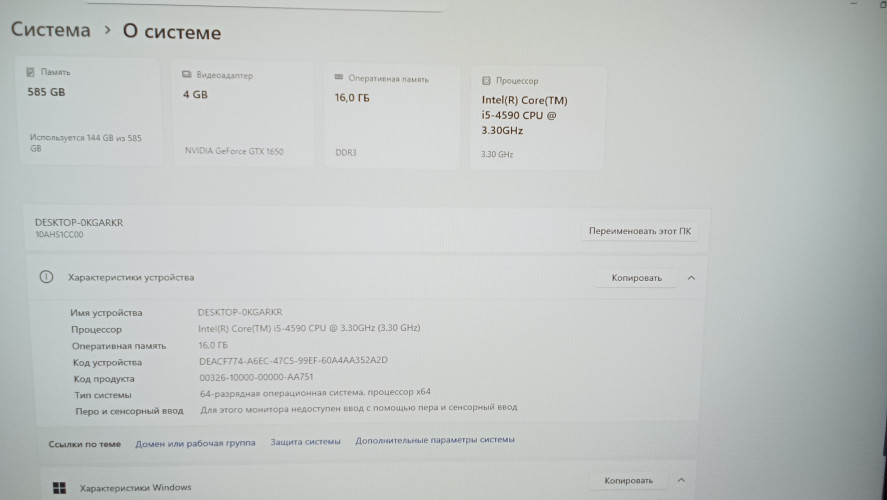
Task: Click the Ссылки по теме label
Action: pos(84,444)
